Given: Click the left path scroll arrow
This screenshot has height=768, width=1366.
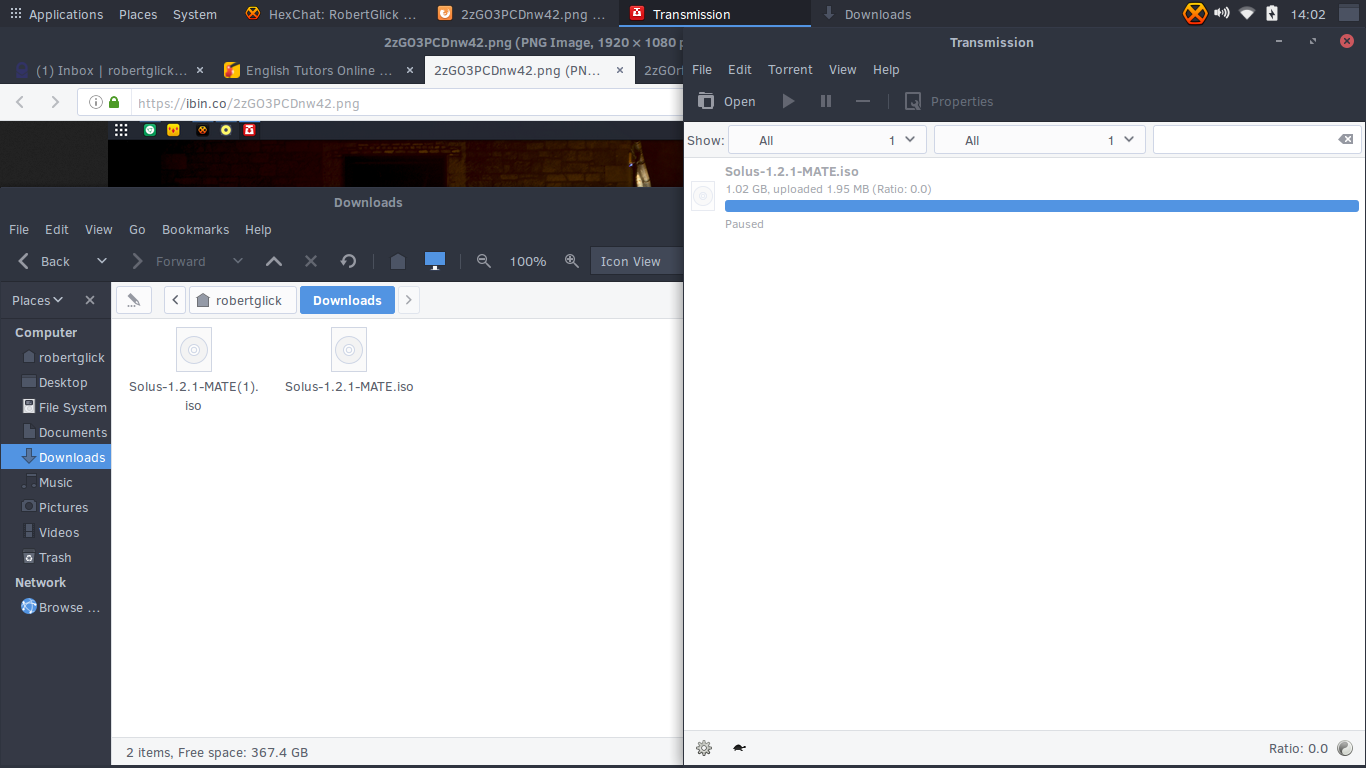Looking at the screenshot, I should click(175, 300).
